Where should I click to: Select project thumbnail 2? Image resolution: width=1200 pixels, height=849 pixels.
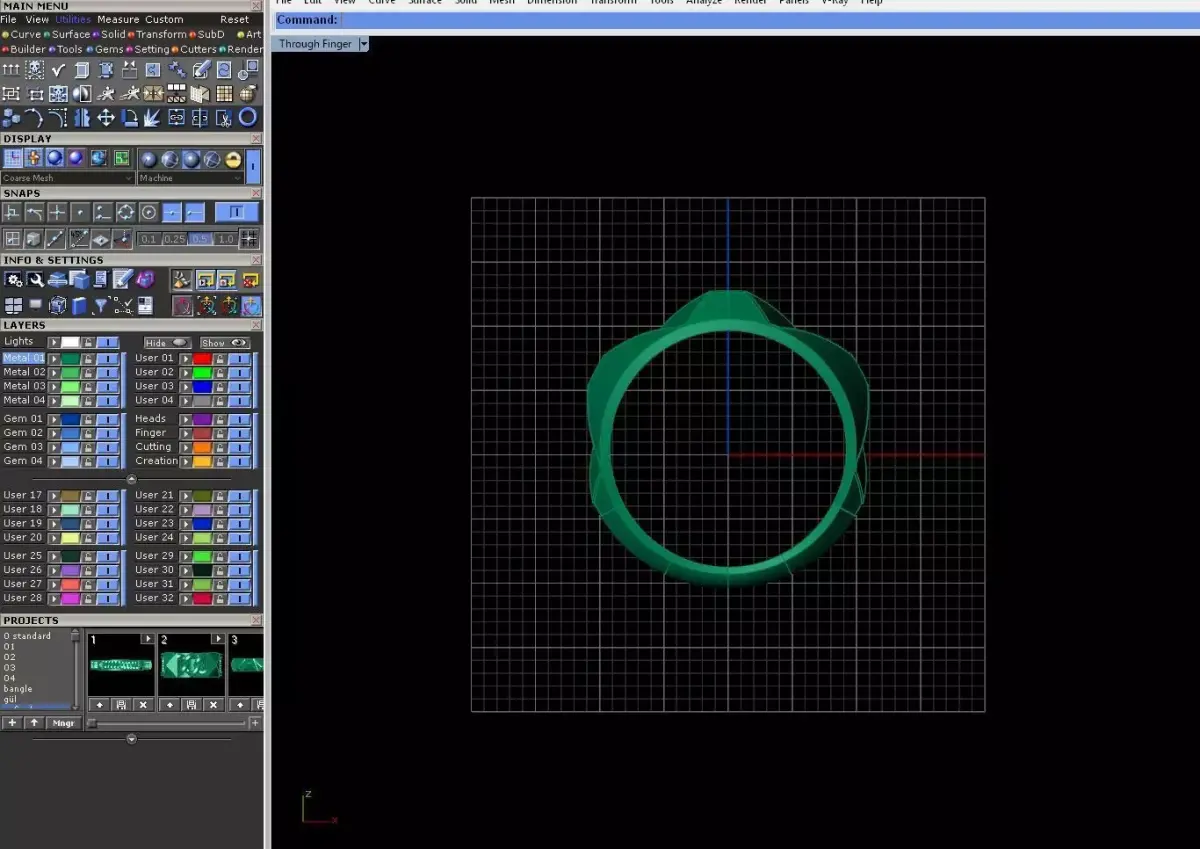[x=191, y=665]
